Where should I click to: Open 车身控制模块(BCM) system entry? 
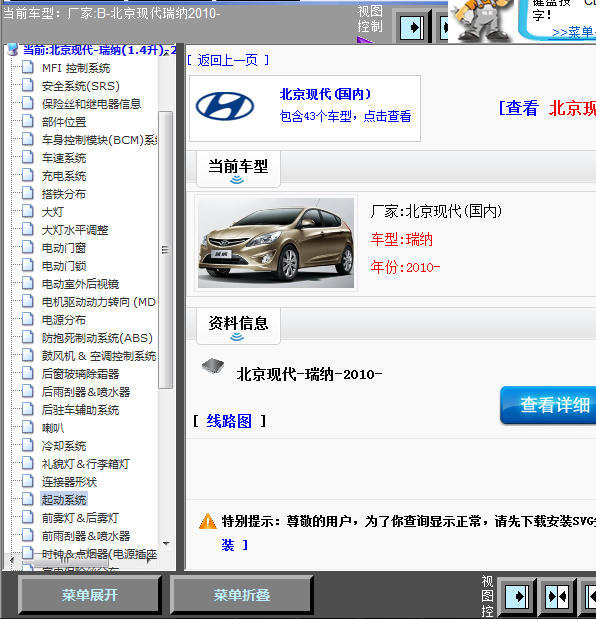pos(99,140)
